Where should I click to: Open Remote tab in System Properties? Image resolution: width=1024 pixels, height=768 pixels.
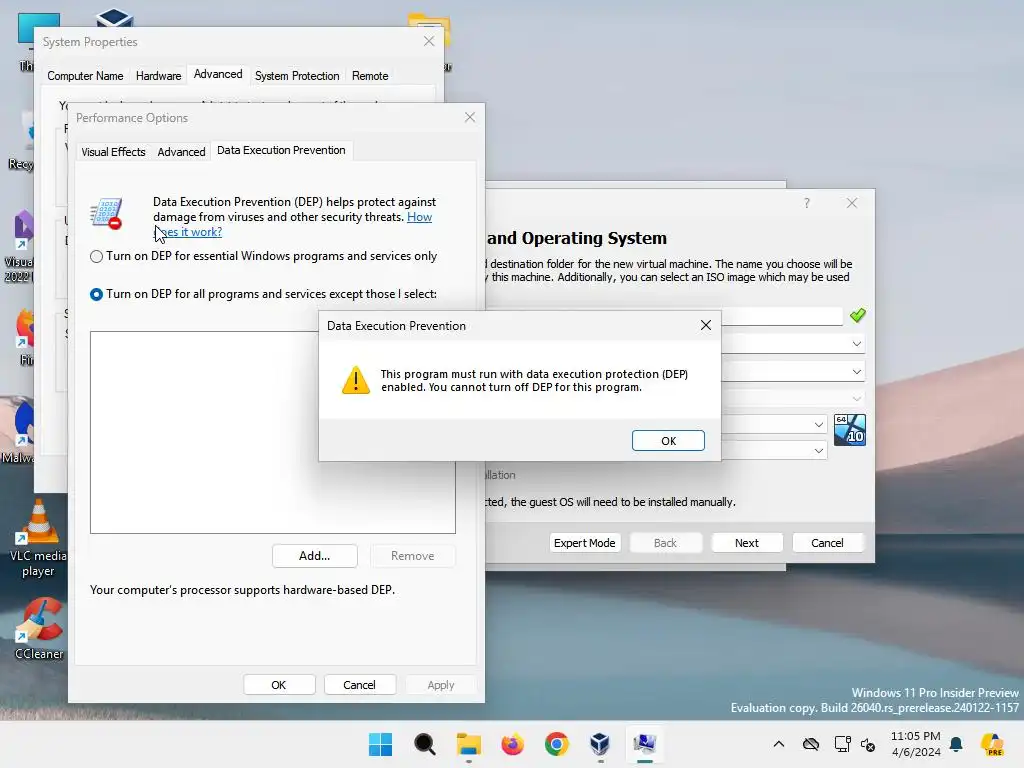pyautogui.click(x=370, y=76)
